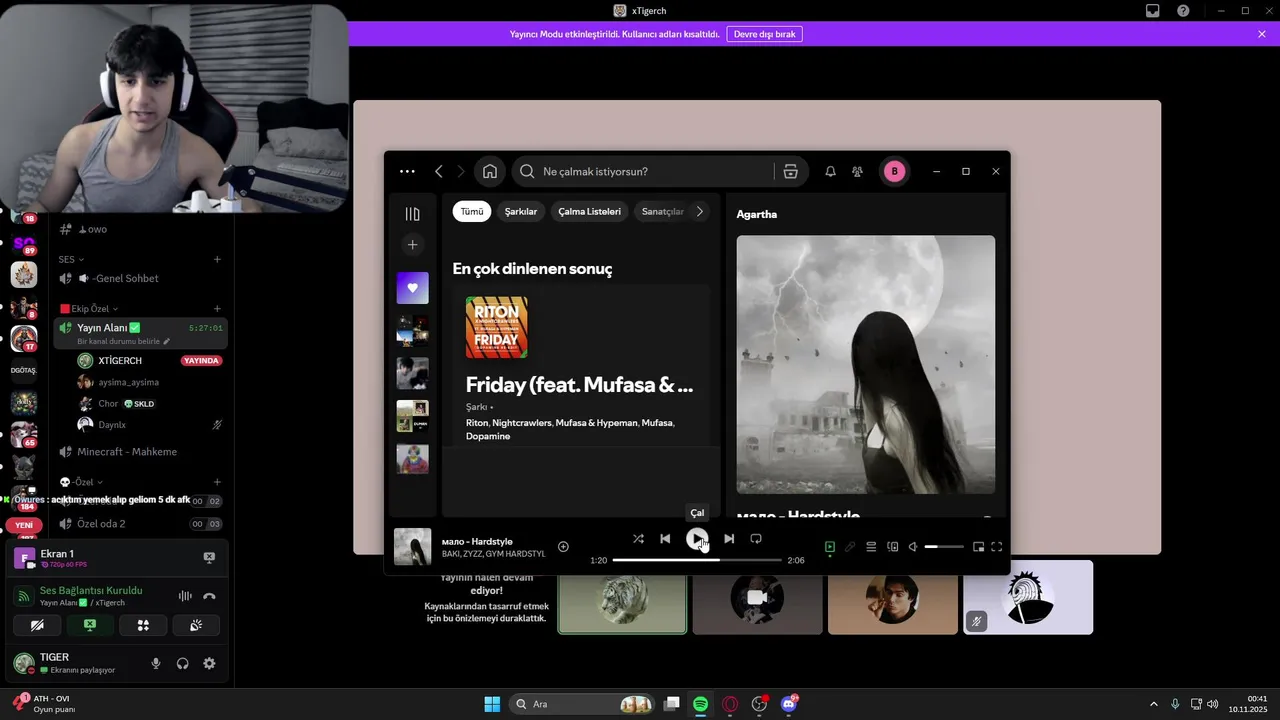Open Spotify browse icon in search bar
The height and width of the screenshot is (720, 1280).
(790, 171)
